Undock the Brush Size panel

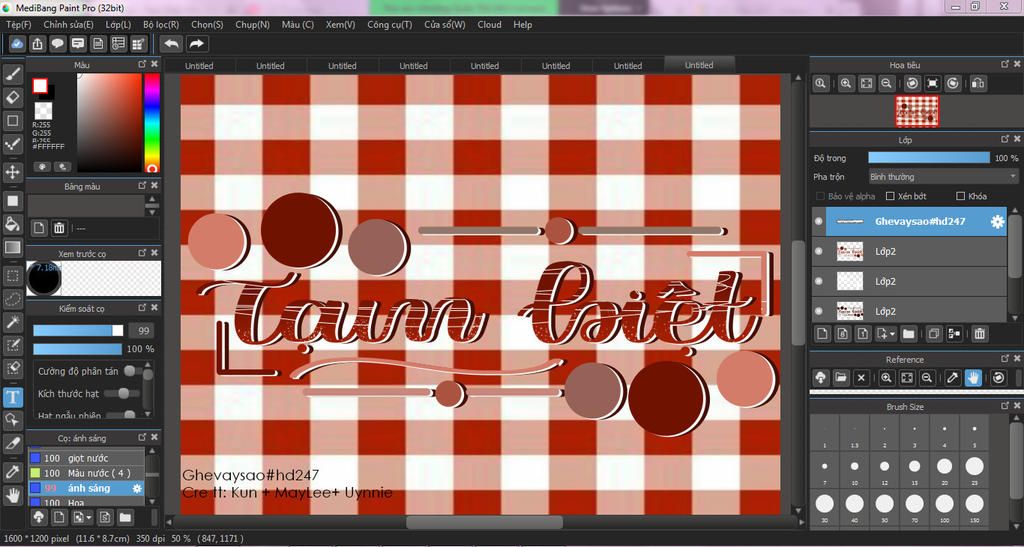(1005, 405)
